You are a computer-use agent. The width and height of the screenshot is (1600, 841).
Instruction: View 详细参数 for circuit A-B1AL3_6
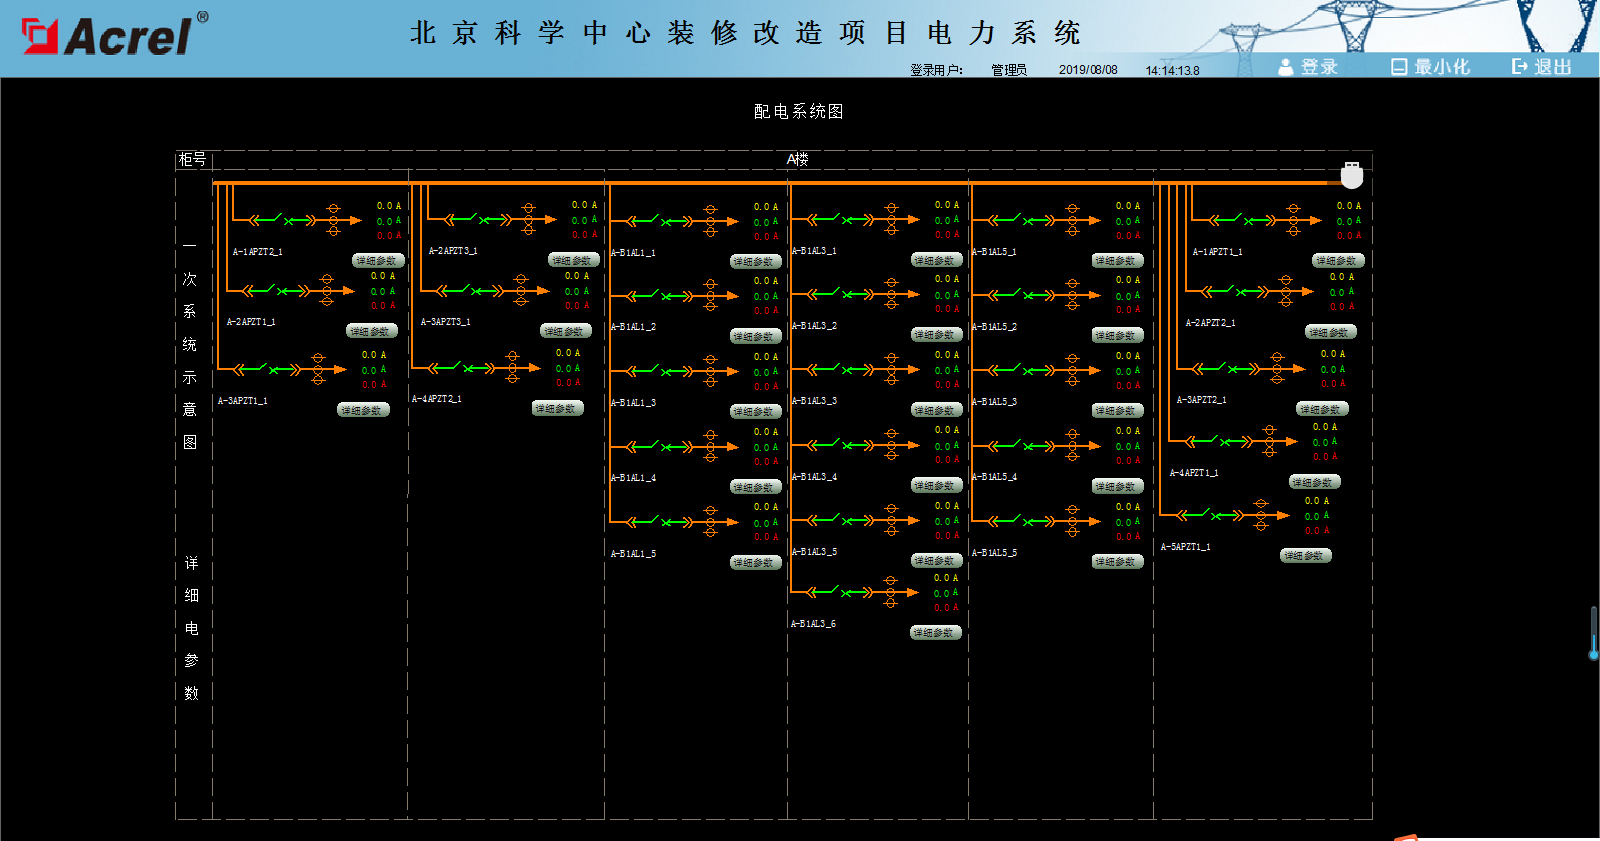click(x=935, y=633)
